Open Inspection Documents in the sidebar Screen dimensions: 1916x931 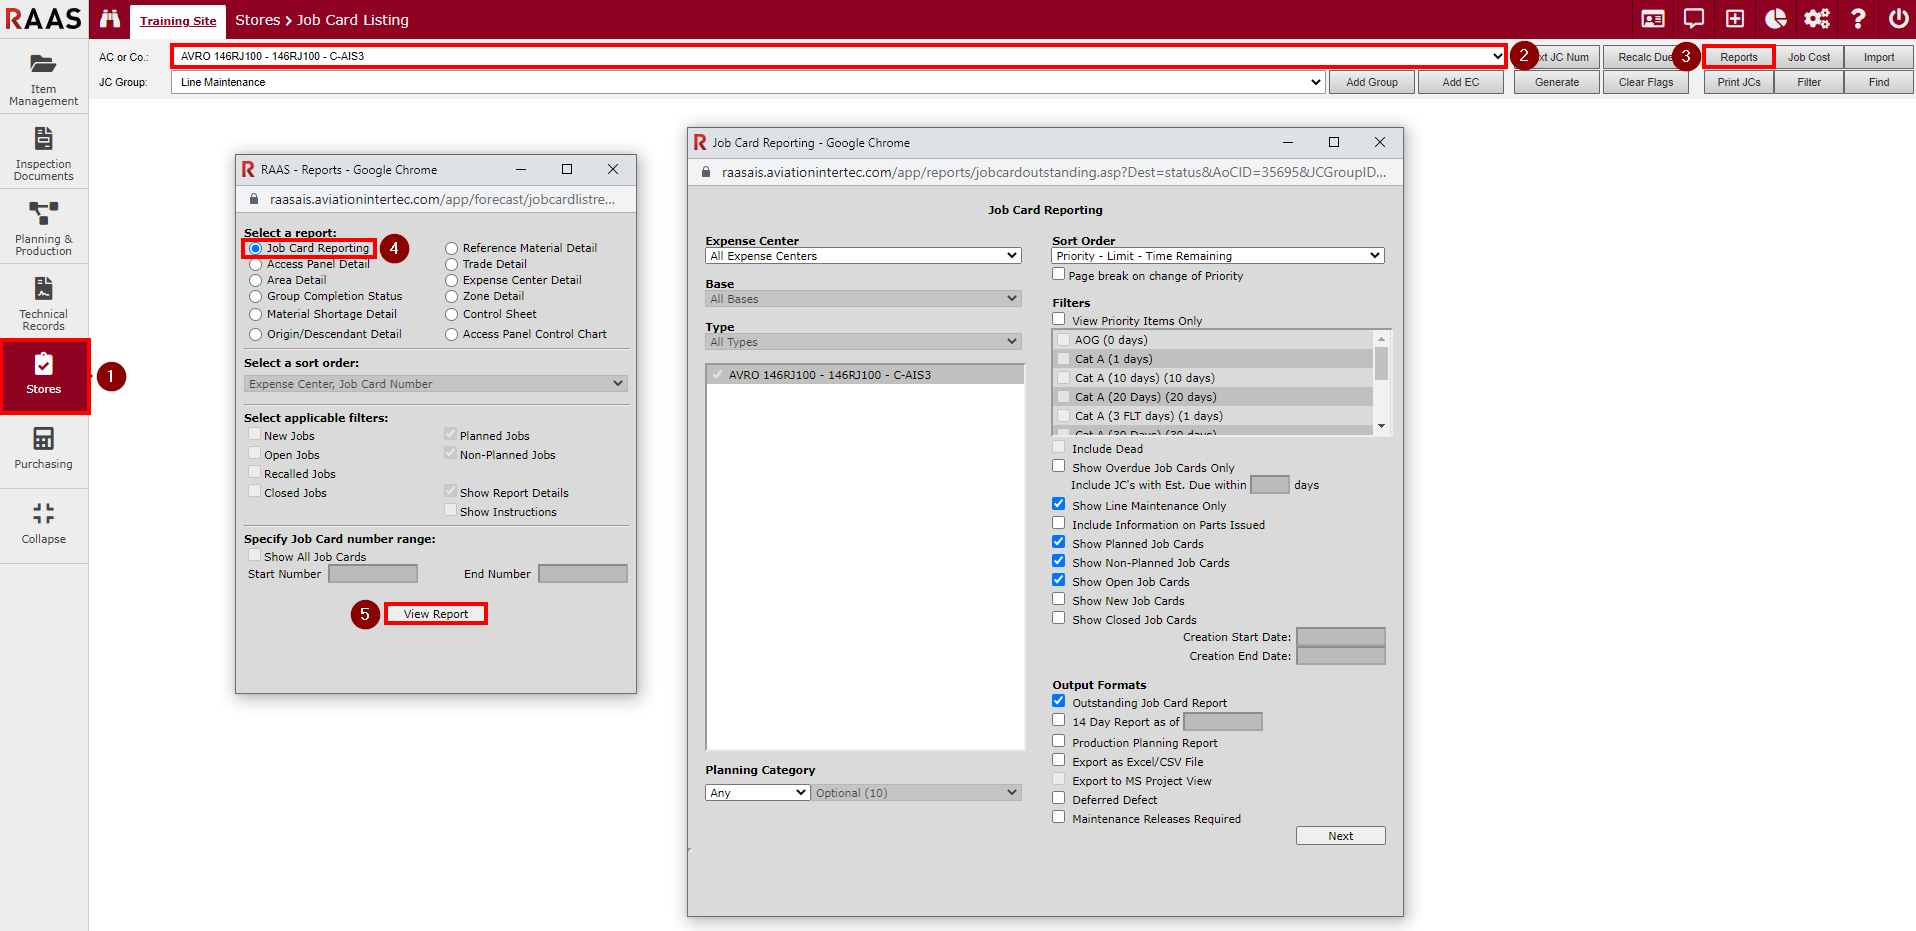pos(43,153)
